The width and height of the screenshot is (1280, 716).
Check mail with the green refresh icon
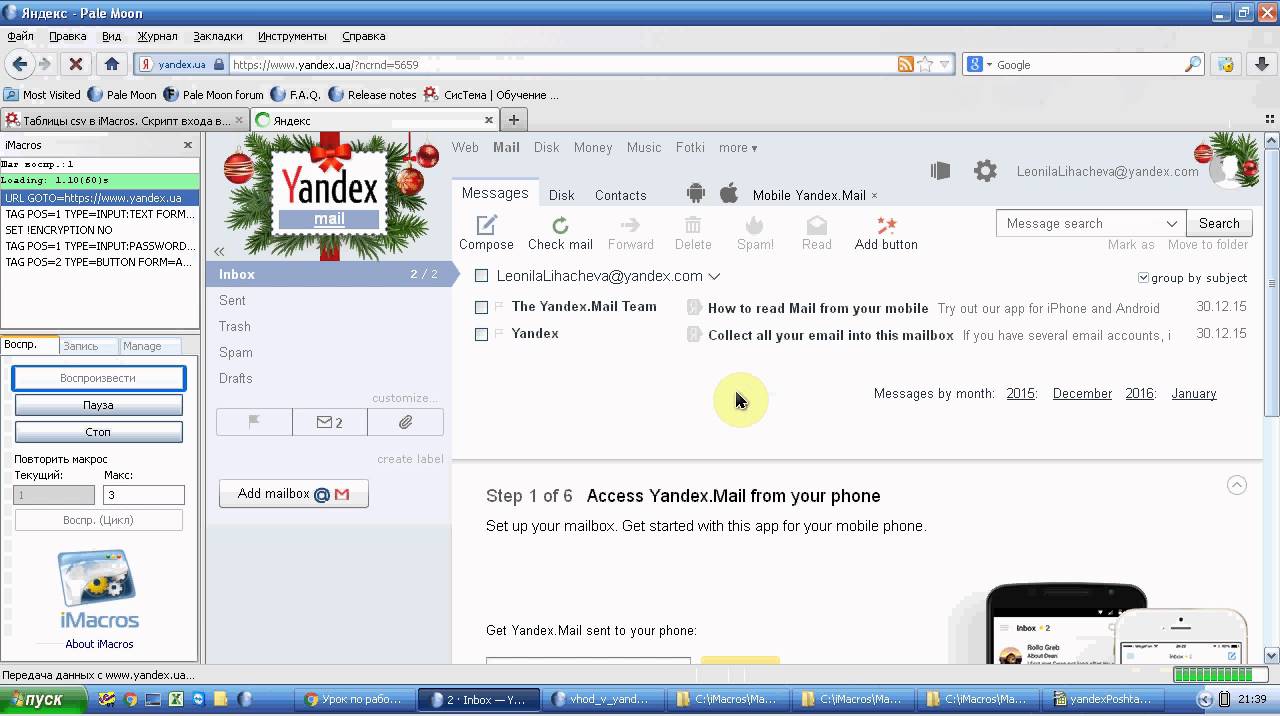tap(560, 233)
